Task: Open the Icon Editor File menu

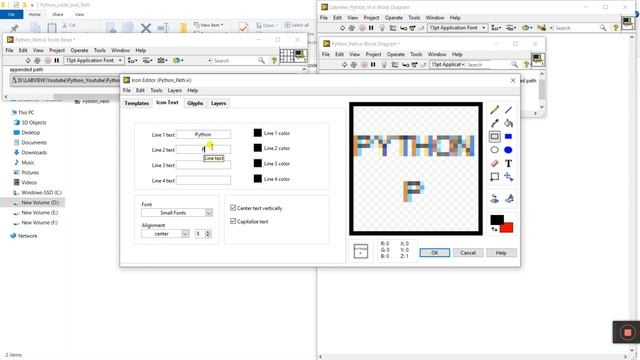Action: coord(127,90)
